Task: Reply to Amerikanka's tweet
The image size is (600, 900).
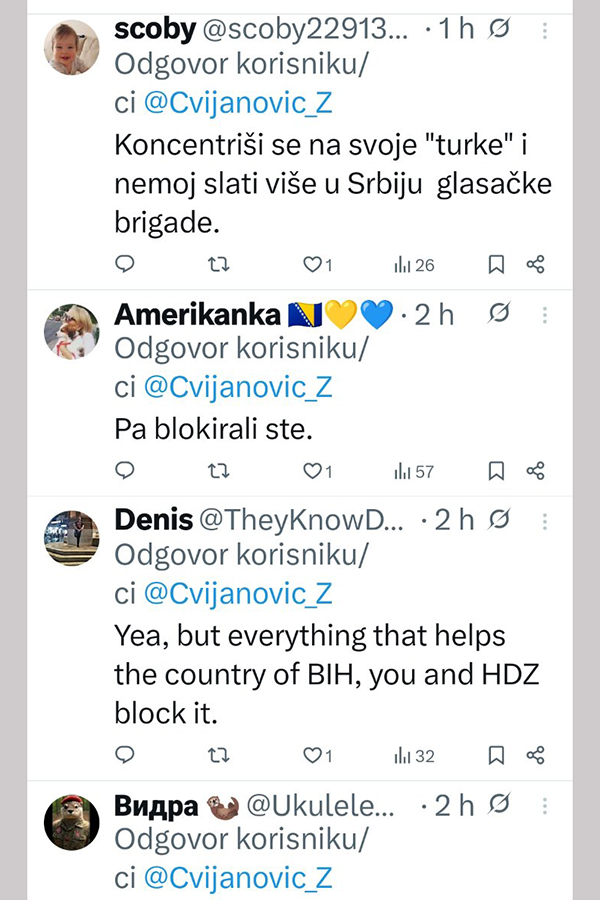Action: pos(125,470)
